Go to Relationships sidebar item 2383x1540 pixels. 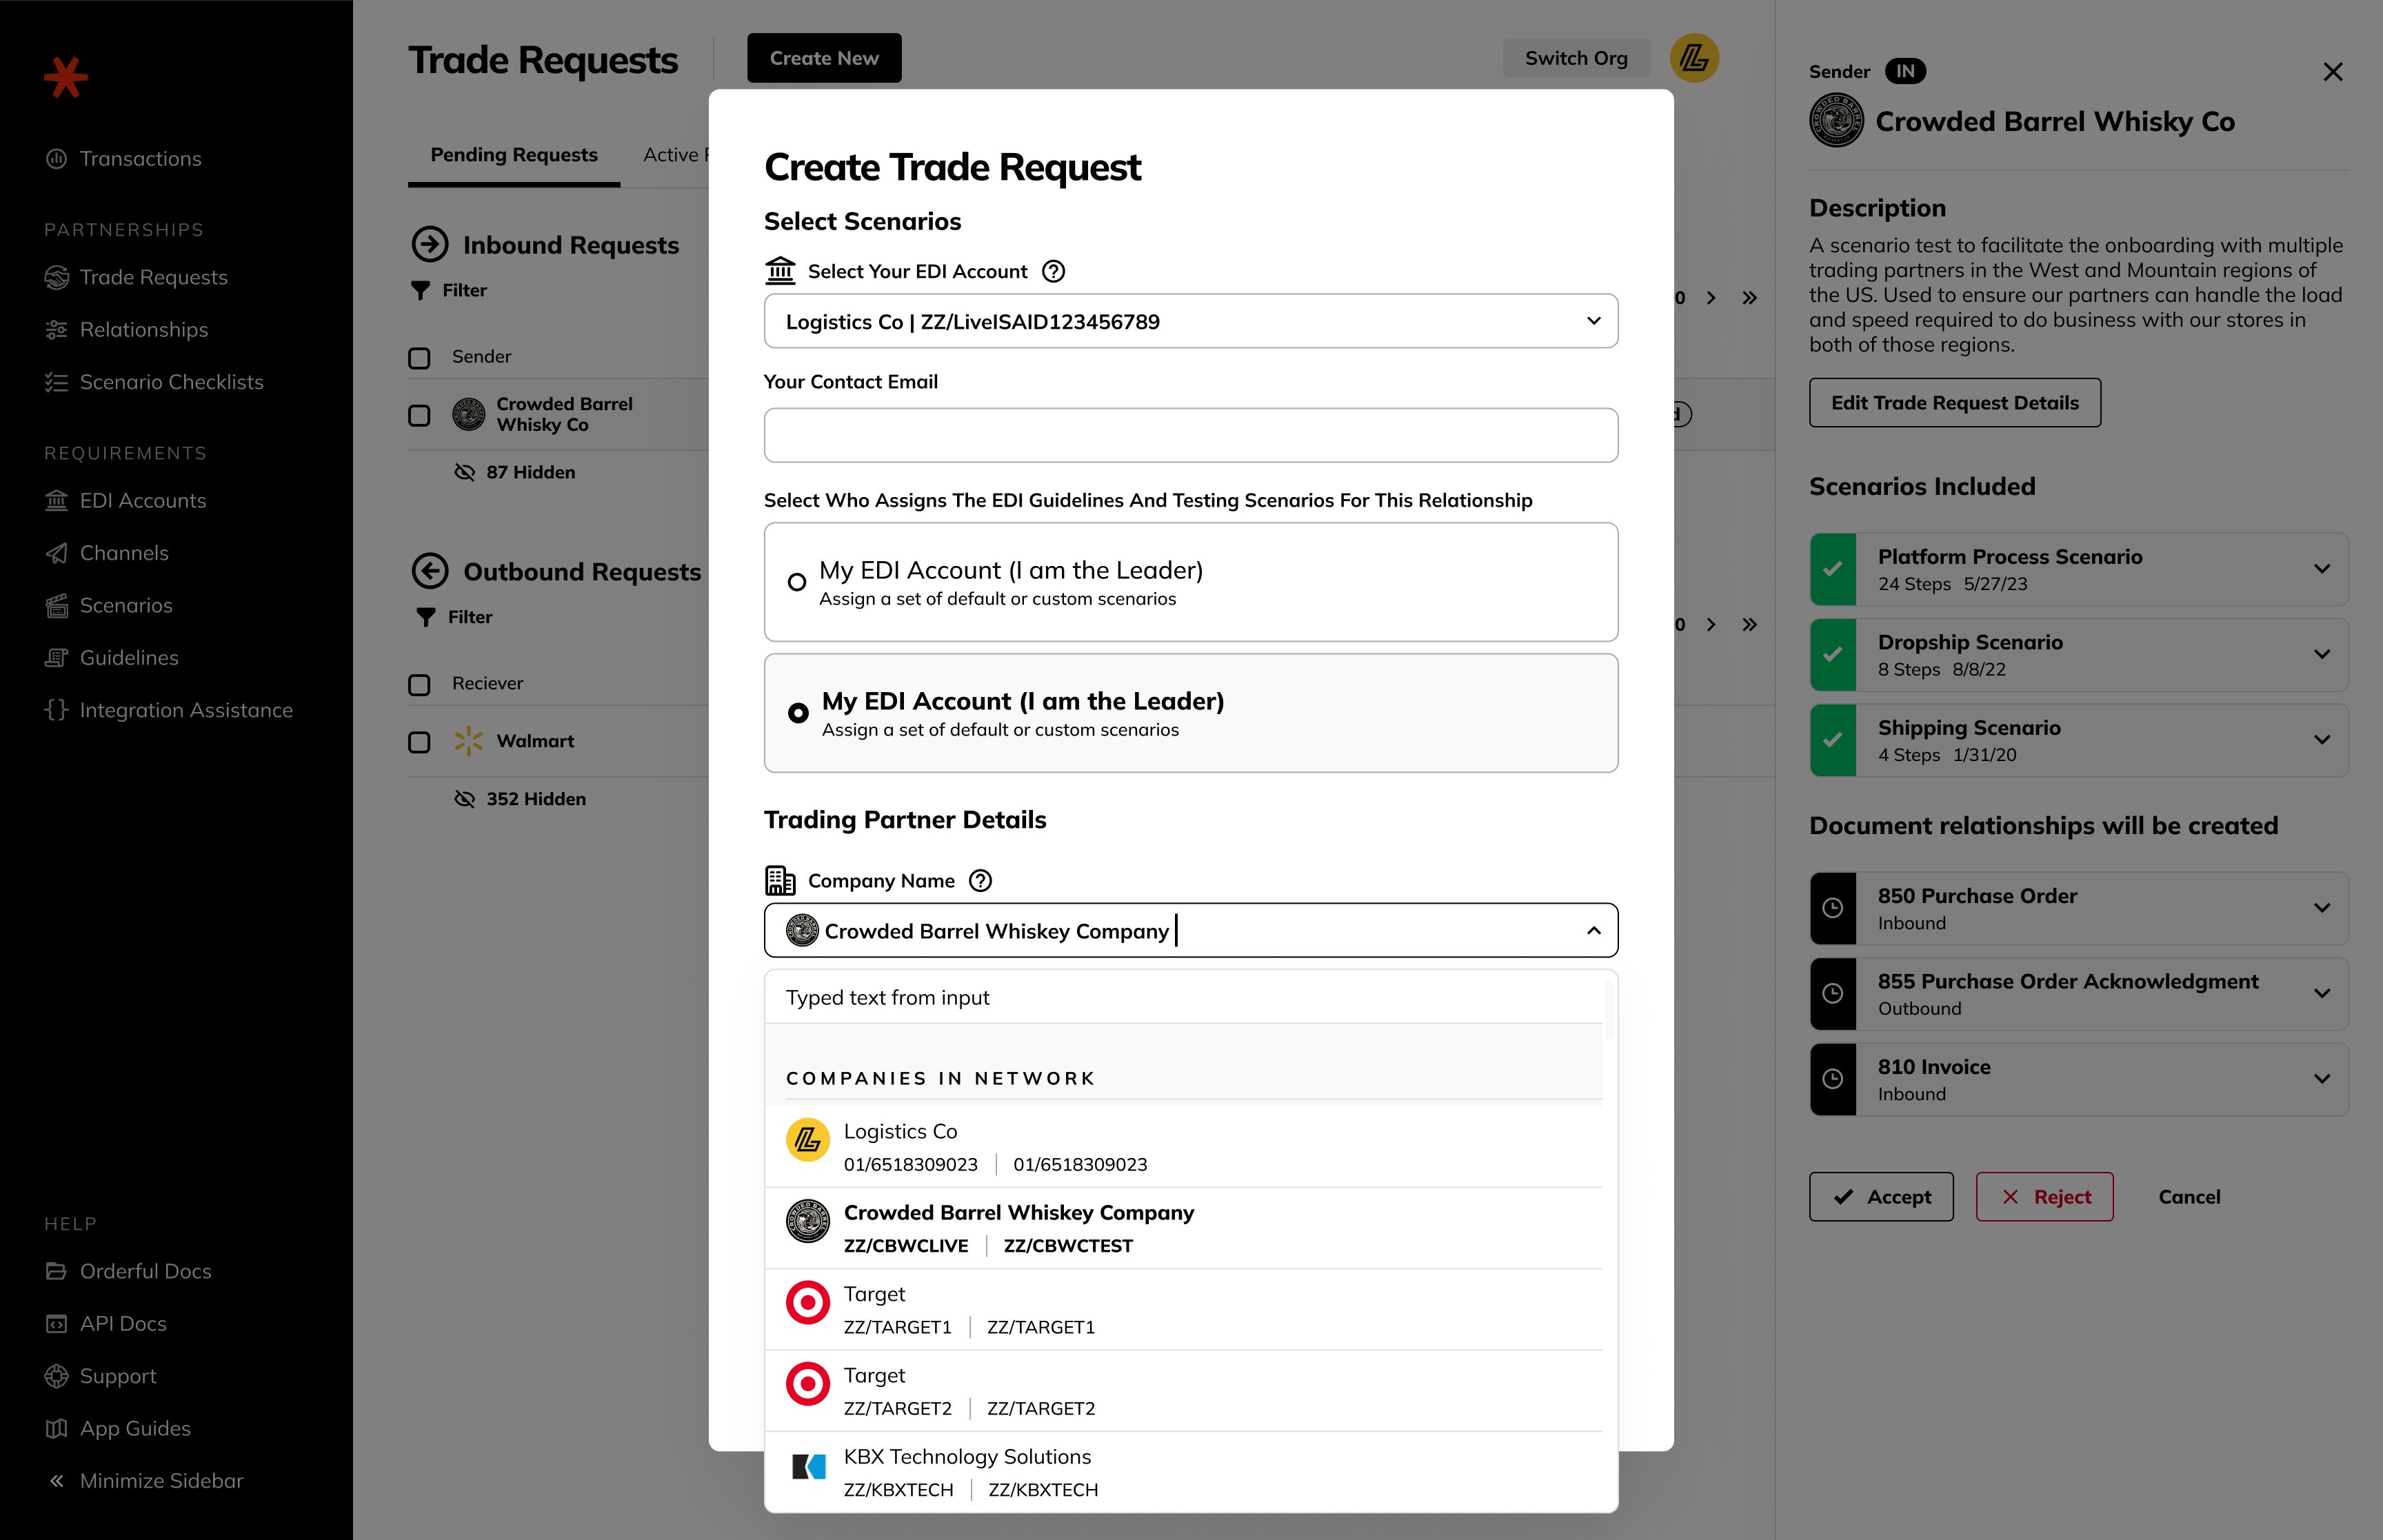click(126, 330)
